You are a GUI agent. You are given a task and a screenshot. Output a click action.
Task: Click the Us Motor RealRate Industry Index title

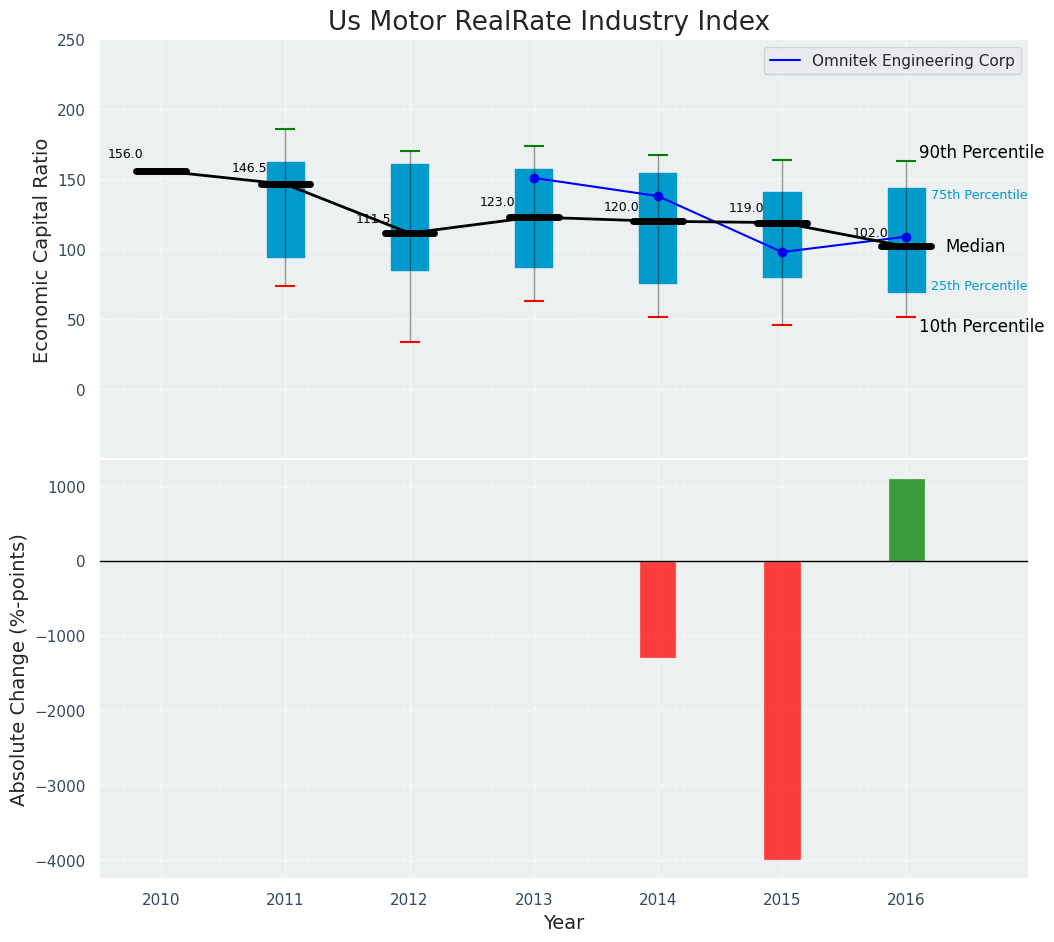point(548,22)
